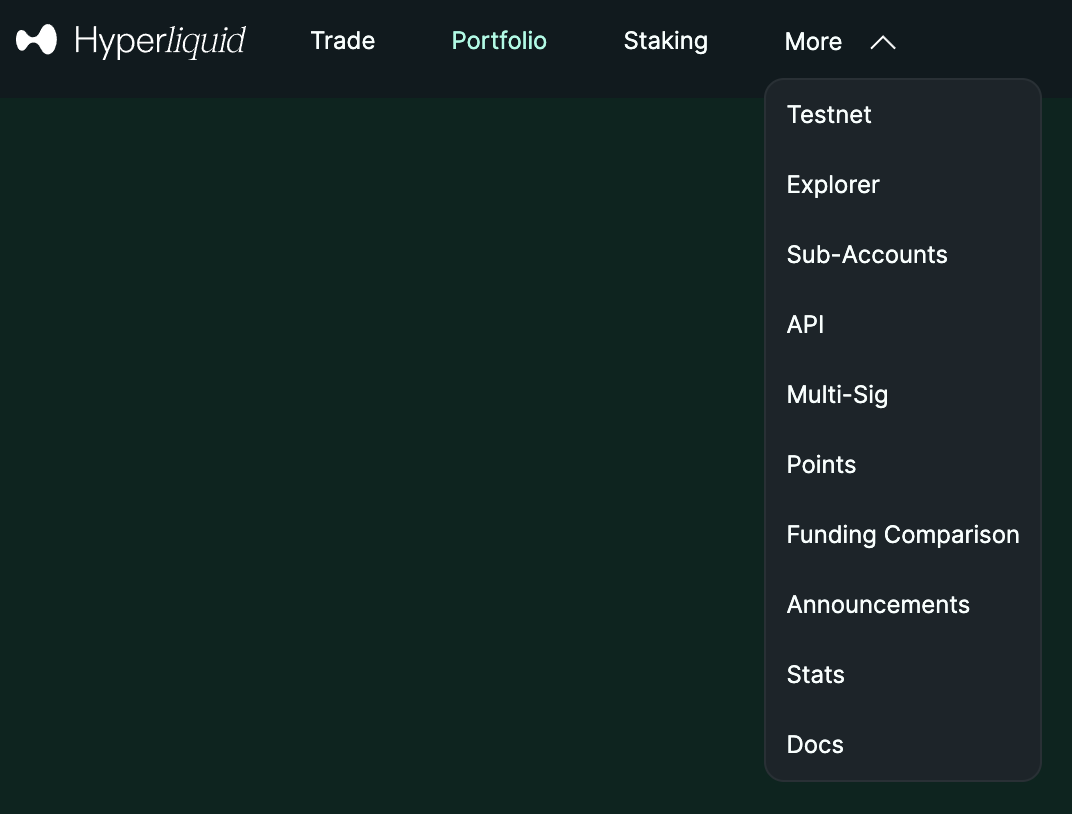Viewport: 1072px width, 814px height.
Task: Open the Docs link
Action: [815, 745]
